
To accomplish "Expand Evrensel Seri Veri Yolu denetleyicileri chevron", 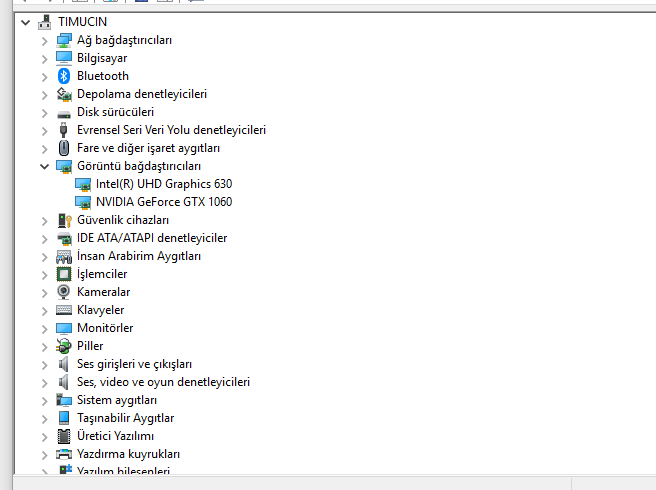I will (x=44, y=131).
